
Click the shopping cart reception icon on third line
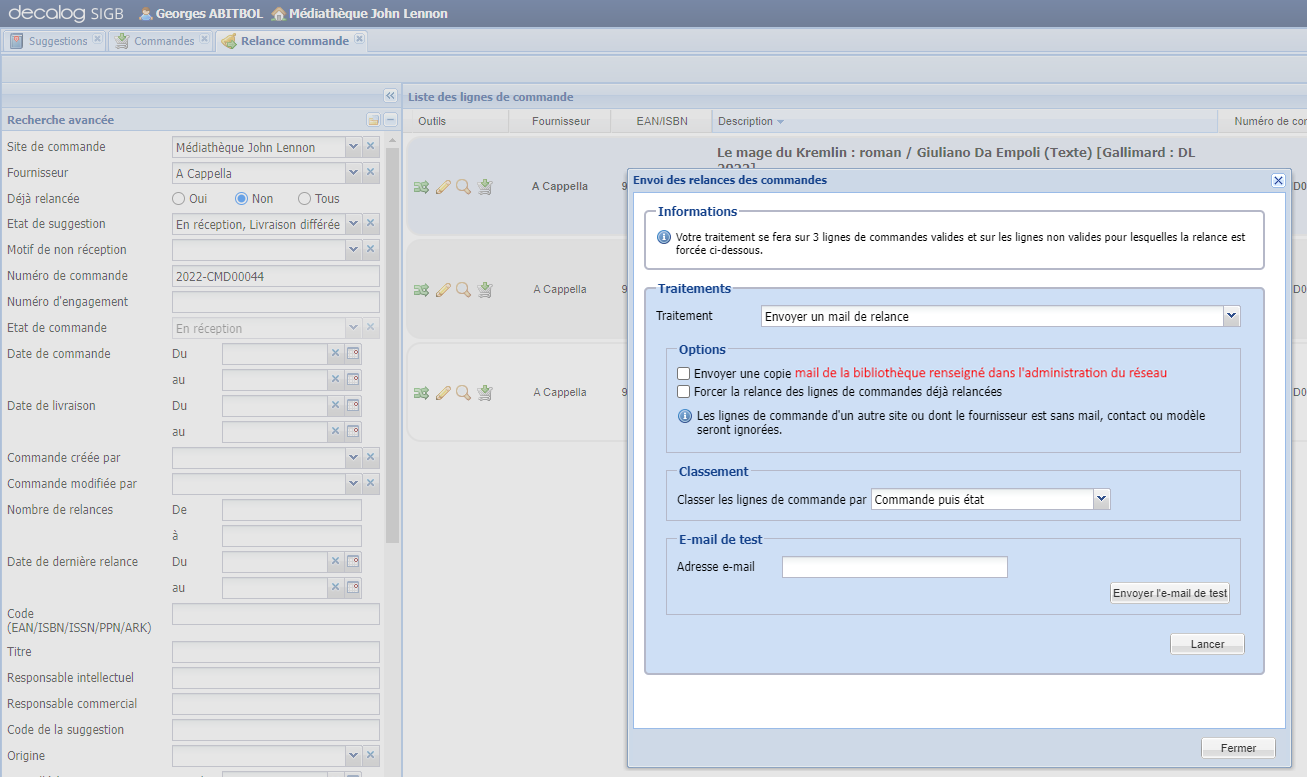click(484, 392)
